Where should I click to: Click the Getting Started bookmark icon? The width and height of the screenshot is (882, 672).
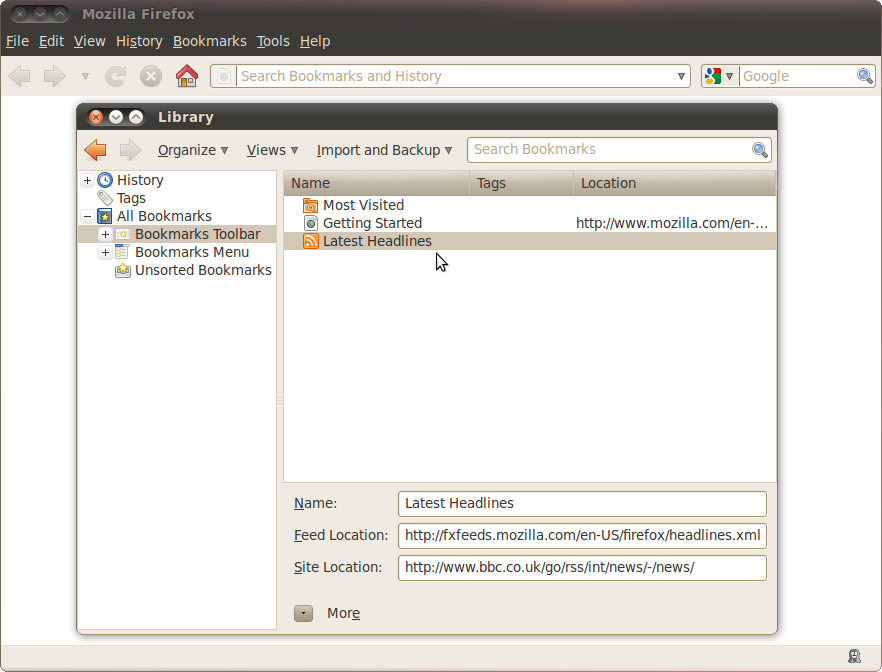tap(310, 223)
